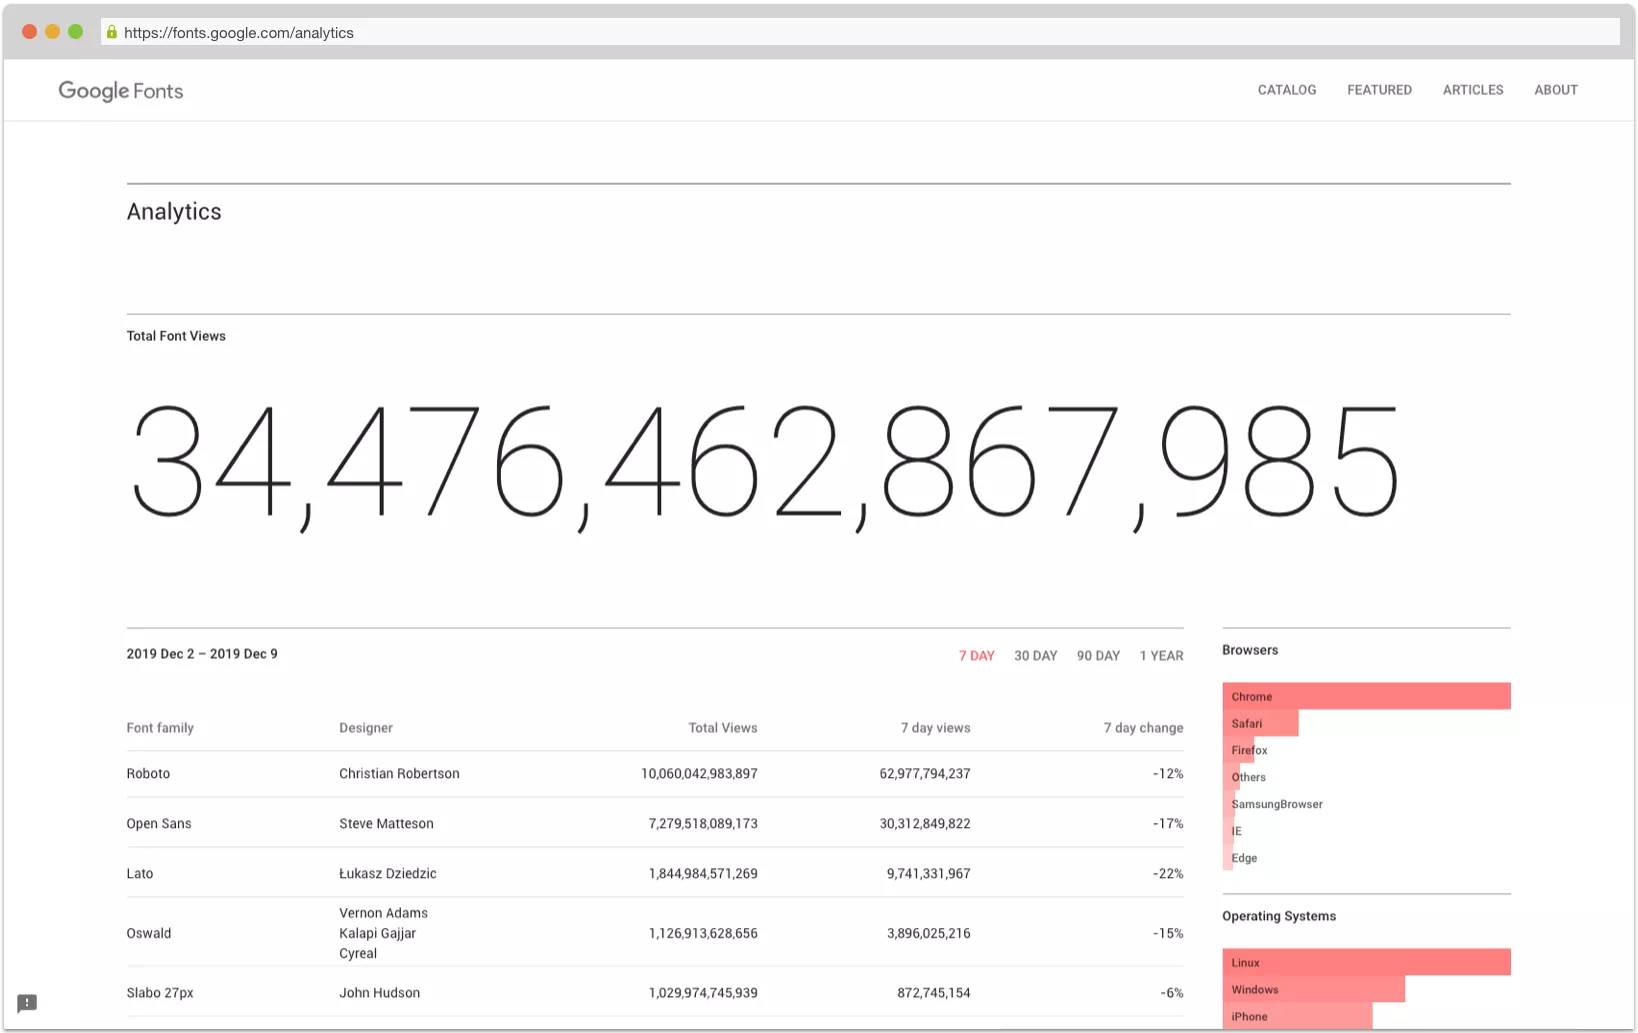Screen dimensions: 1638x1033
Task: Click designer Christian Robertson
Action: [399, 774]
